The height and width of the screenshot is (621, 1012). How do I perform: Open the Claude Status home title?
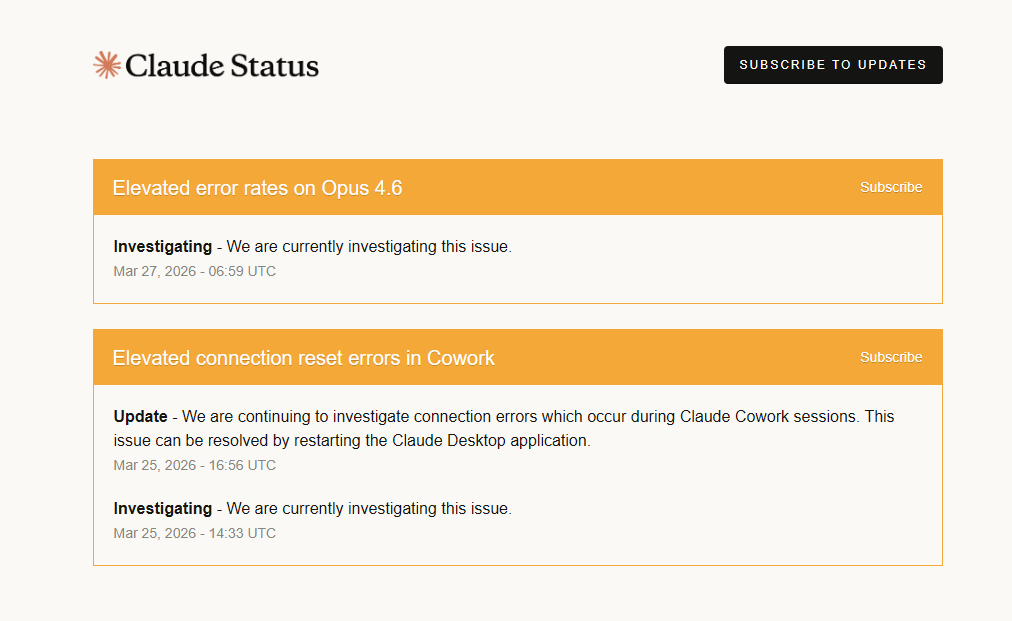(x=222, y=66)
